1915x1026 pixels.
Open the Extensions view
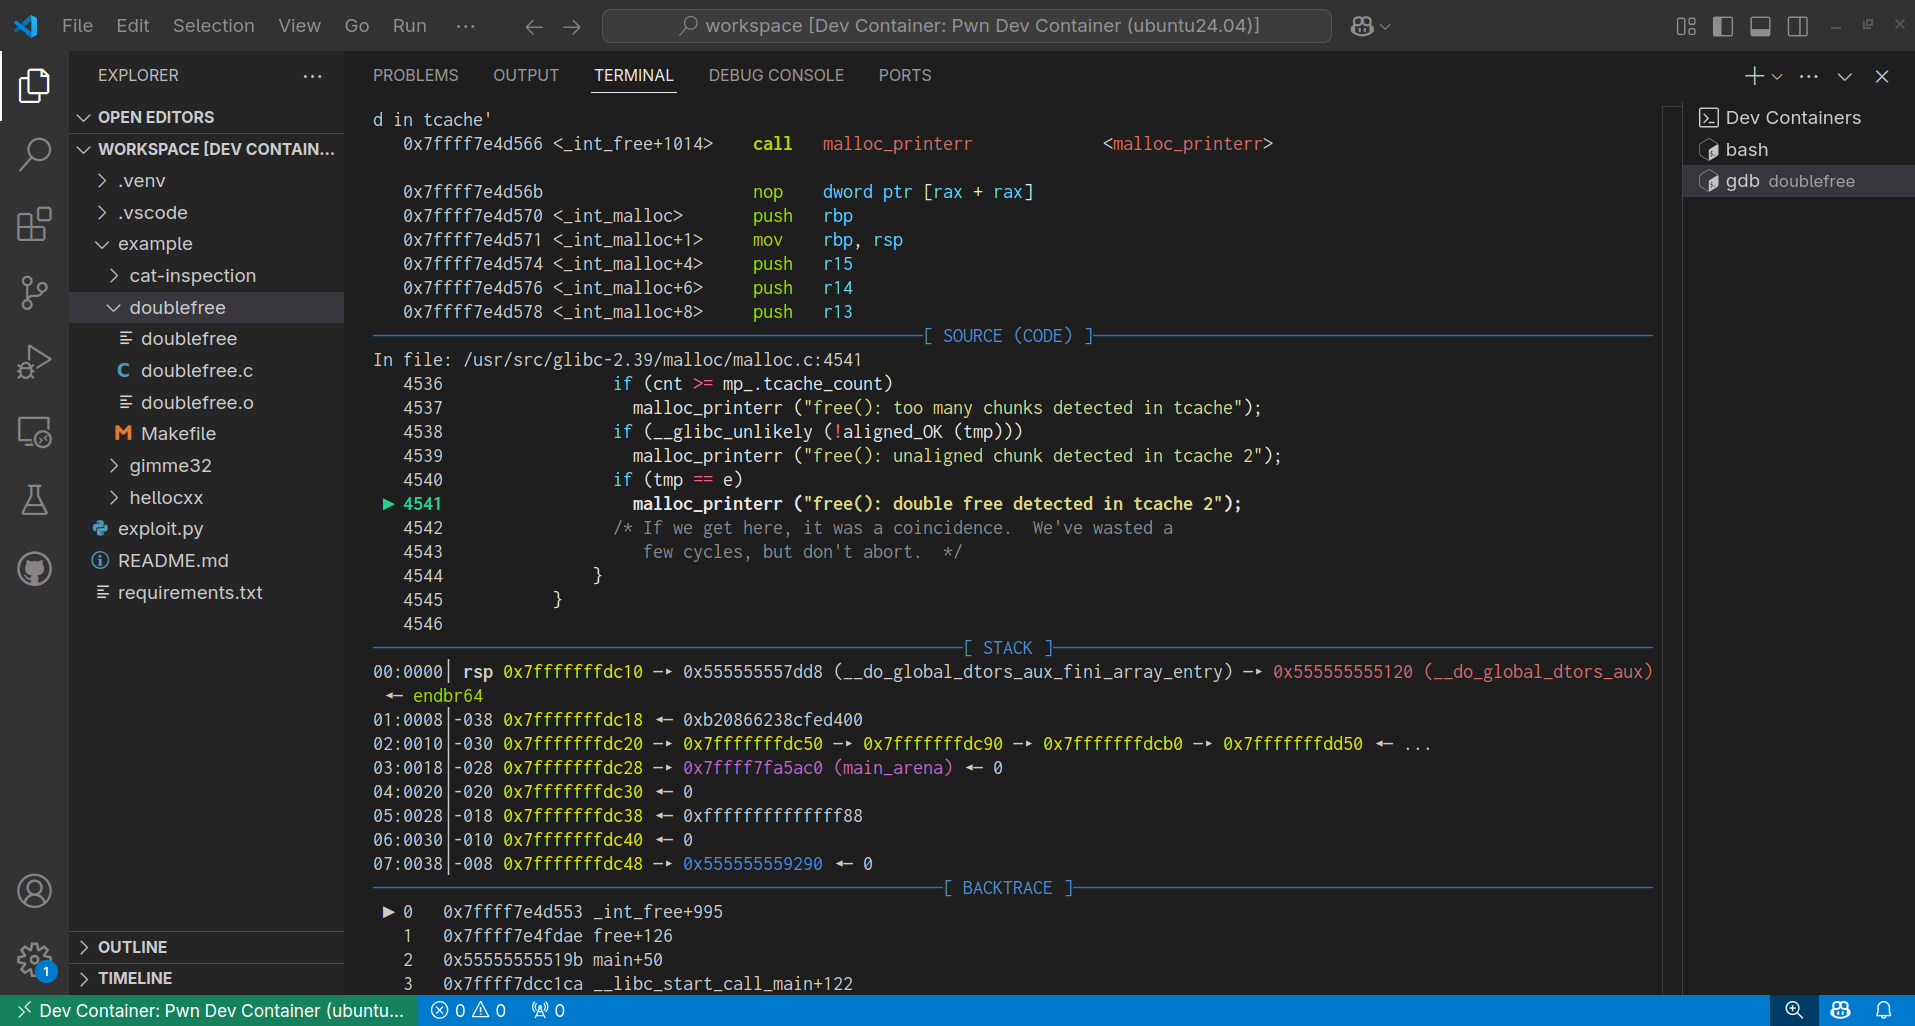[x=34, y=224]
